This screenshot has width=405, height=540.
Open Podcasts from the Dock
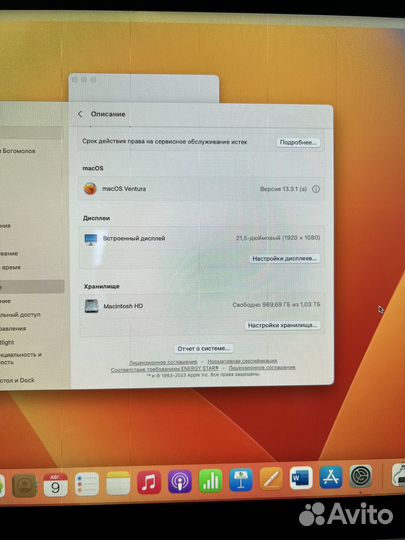pyautogui.click(x=180, y=481)
